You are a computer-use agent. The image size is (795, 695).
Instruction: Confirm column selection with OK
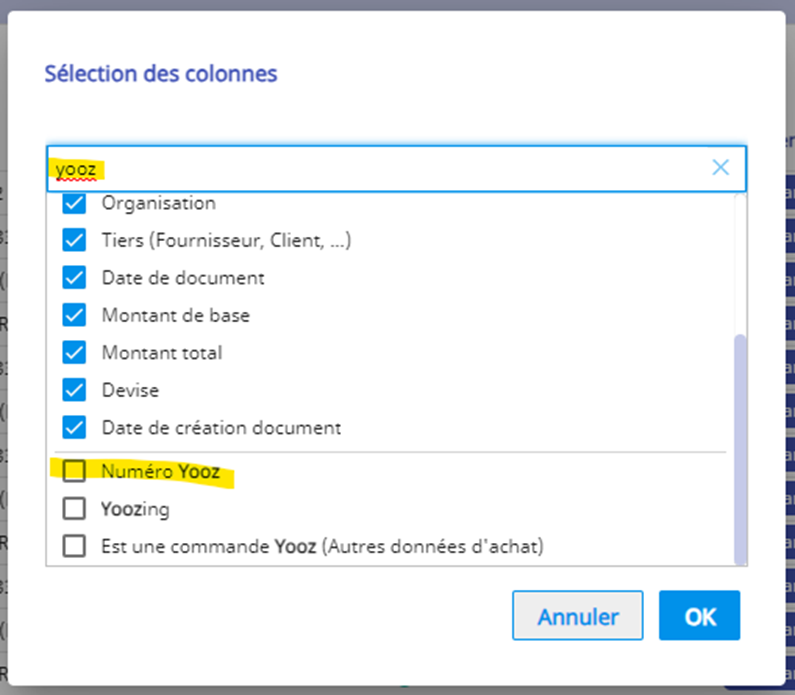[699, 616]
